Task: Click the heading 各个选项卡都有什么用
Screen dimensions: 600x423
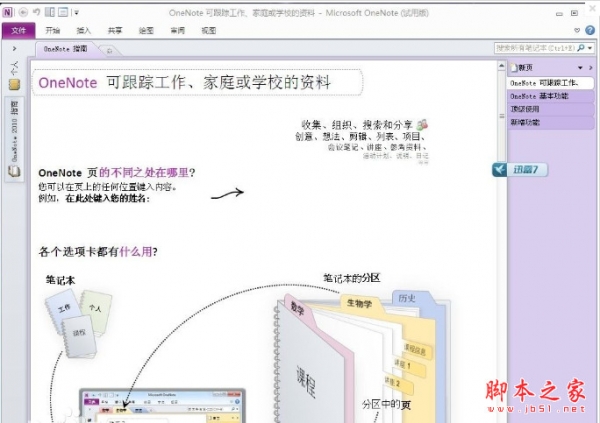Action: click(x=98, y=252)
